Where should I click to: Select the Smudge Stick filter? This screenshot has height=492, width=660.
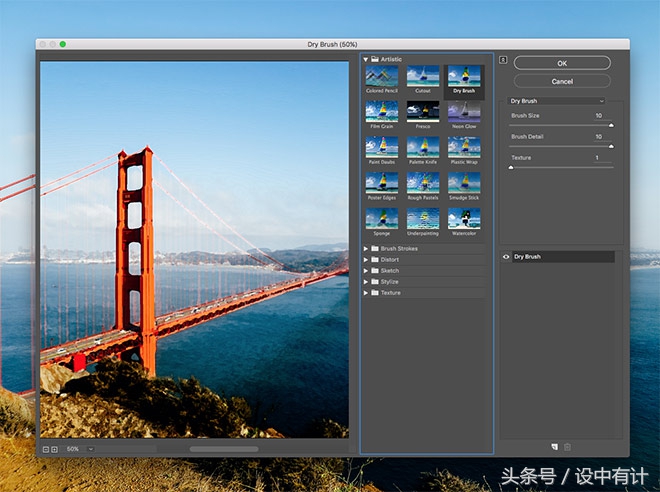tap(463, 182)
